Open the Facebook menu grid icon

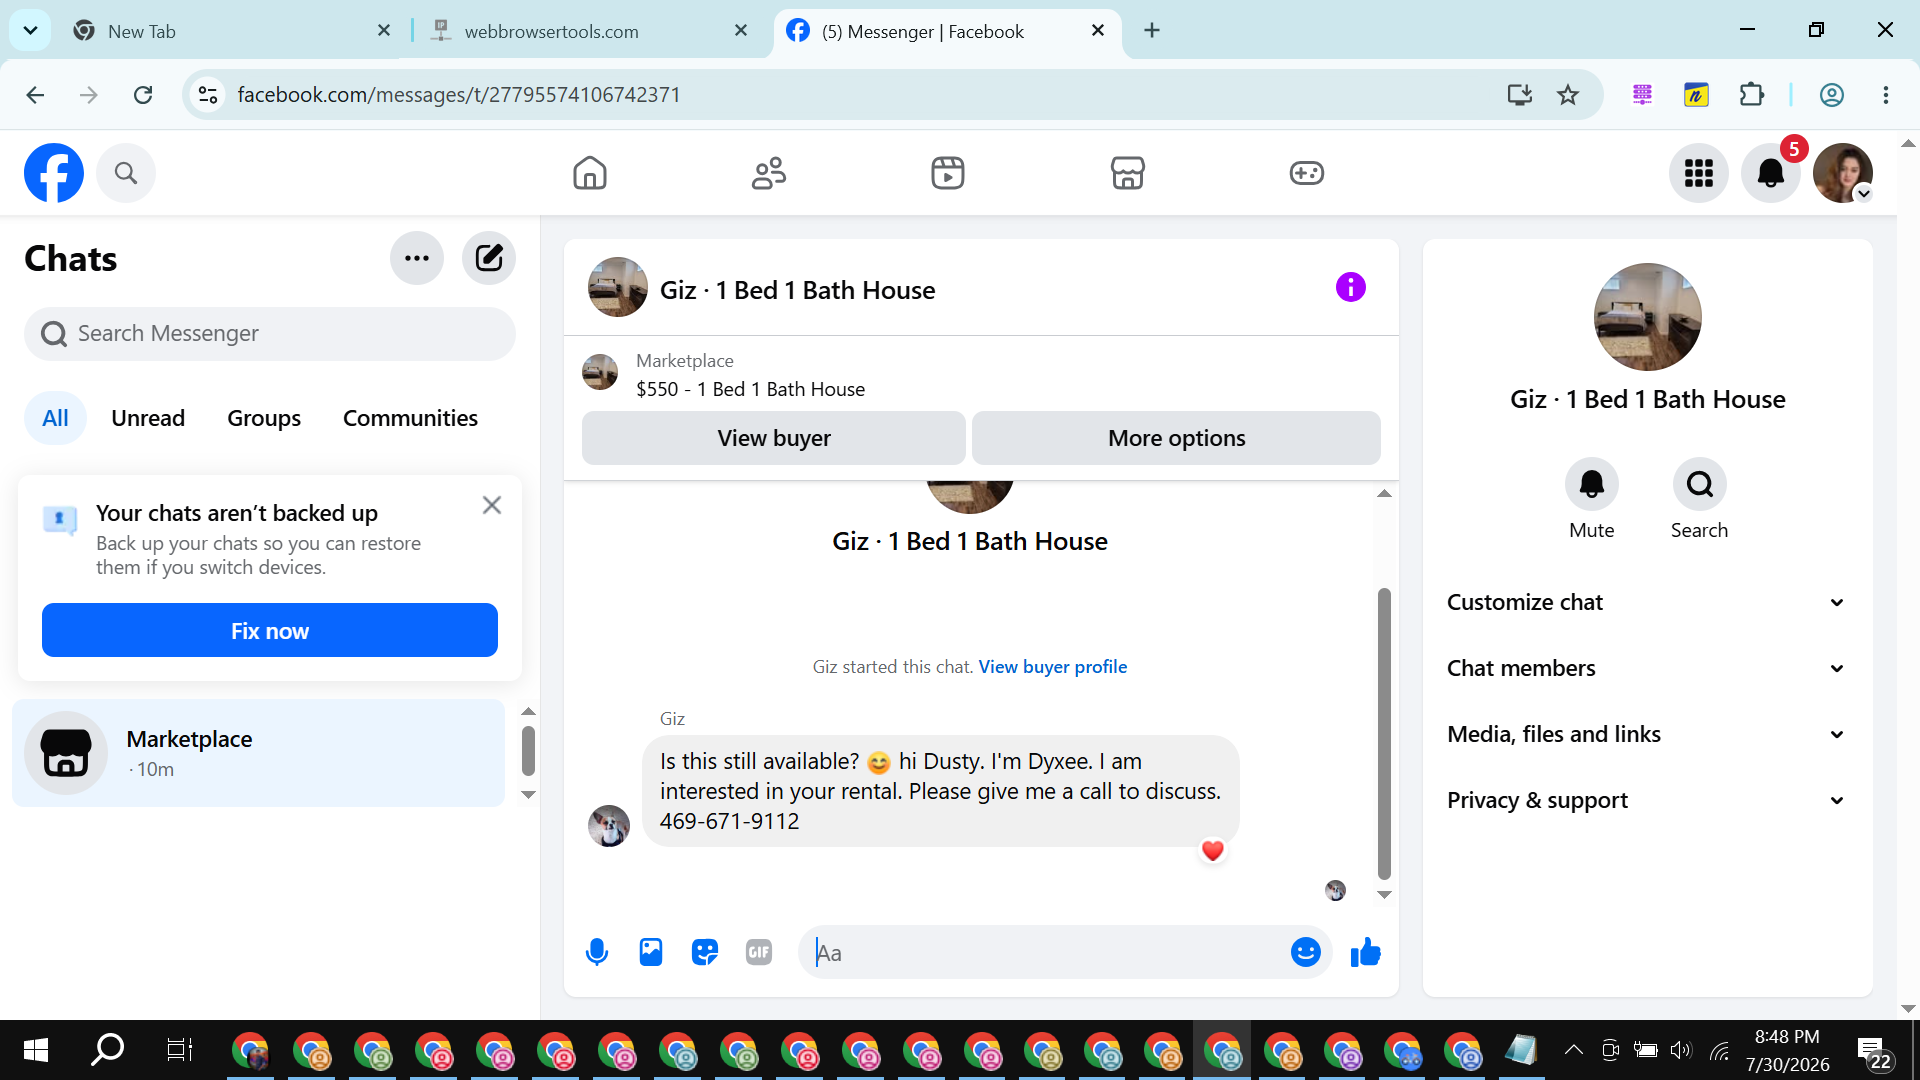pos(1699,173)
